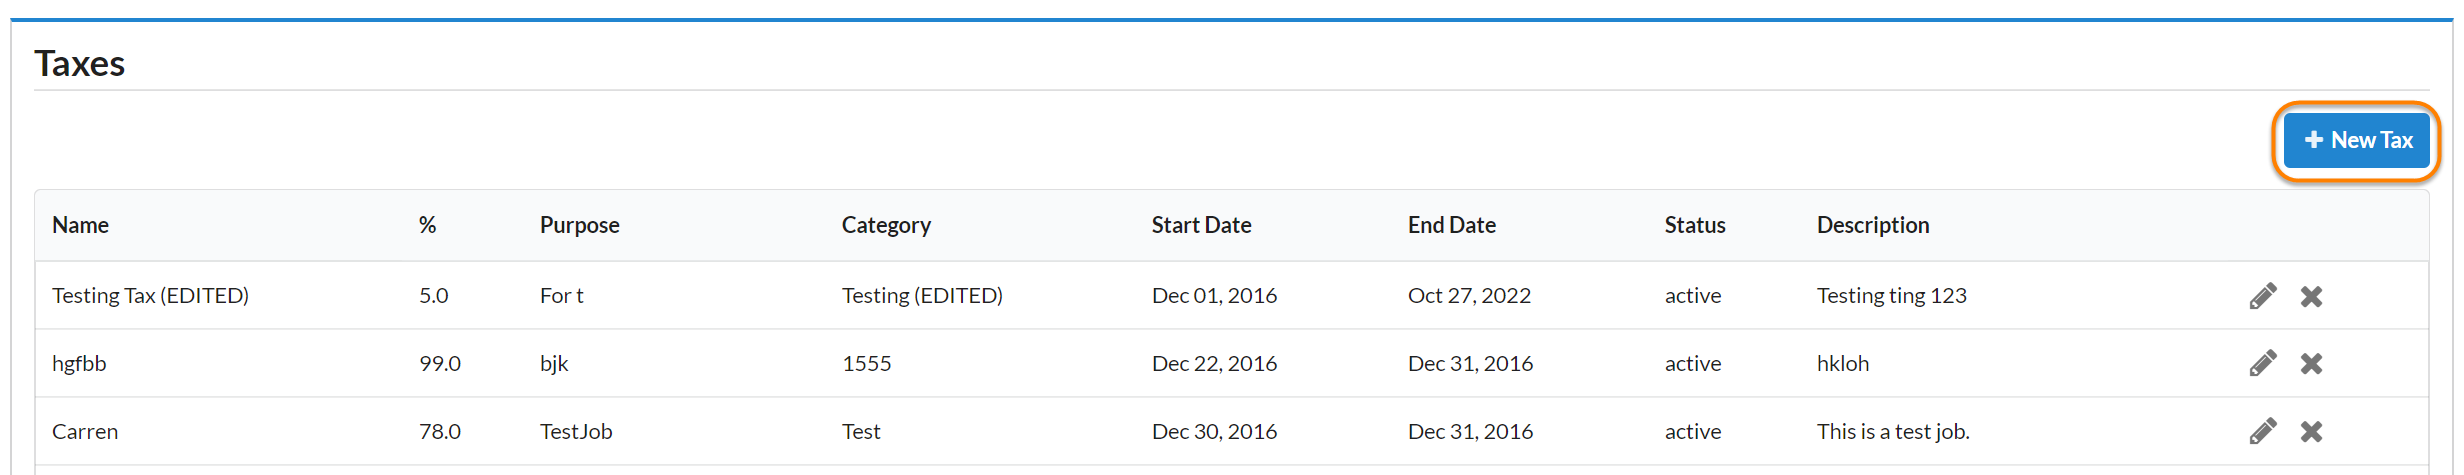Click the Carren name cell
The image size is (2464, 475).
[x=85, y=431]
